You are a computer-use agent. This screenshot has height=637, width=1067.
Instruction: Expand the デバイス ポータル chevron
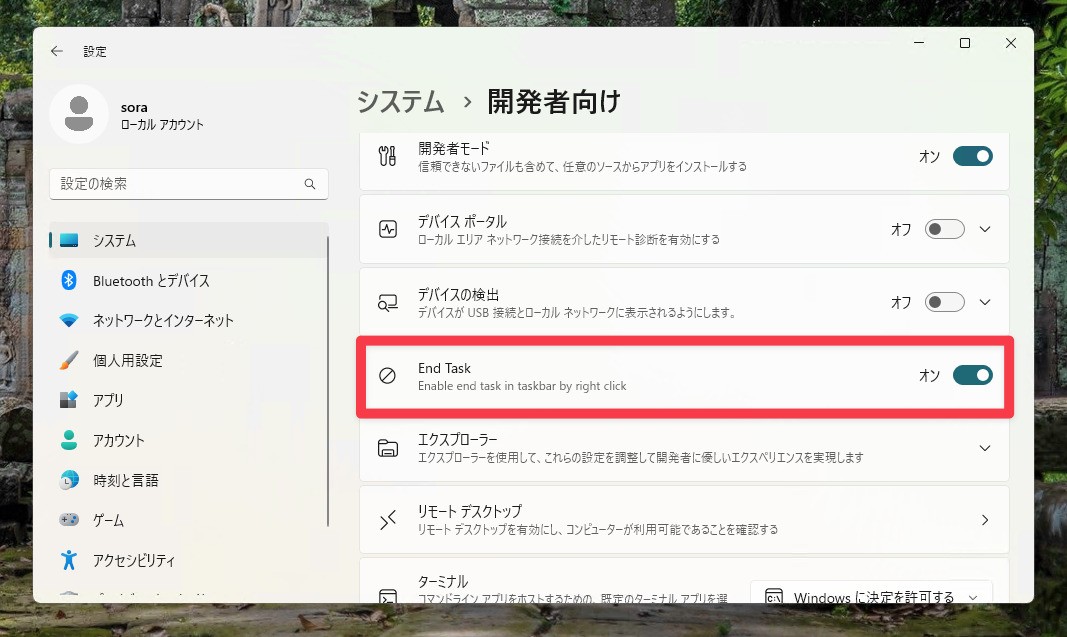click(985, 229)
